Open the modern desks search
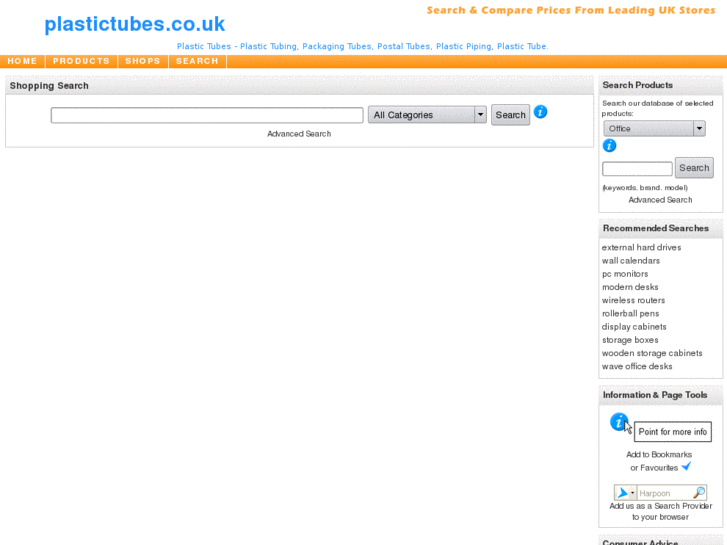727x545 pixels. (x=630, y=287)
